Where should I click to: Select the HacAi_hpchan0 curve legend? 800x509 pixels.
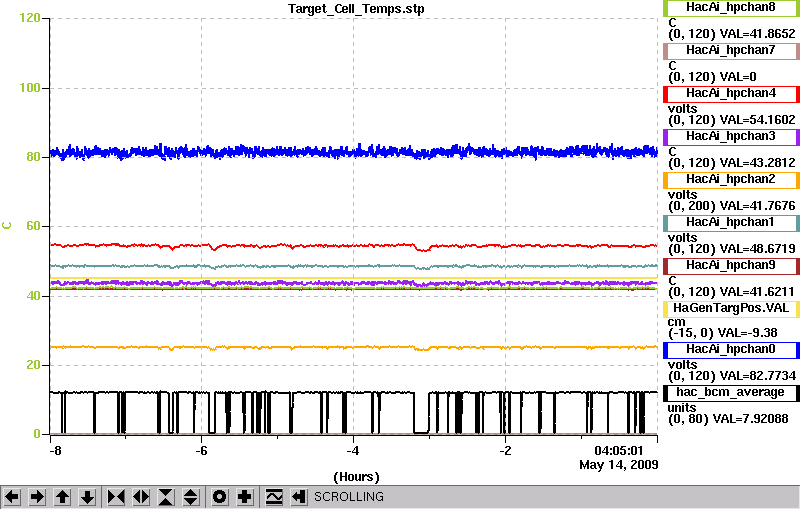coord(731,350)
